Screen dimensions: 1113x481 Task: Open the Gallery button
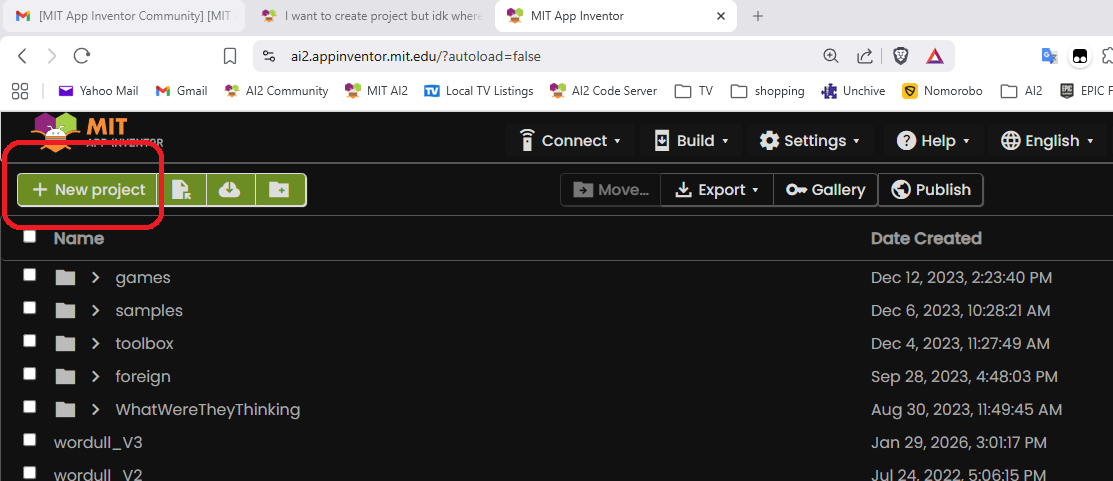tap(826, 190)
